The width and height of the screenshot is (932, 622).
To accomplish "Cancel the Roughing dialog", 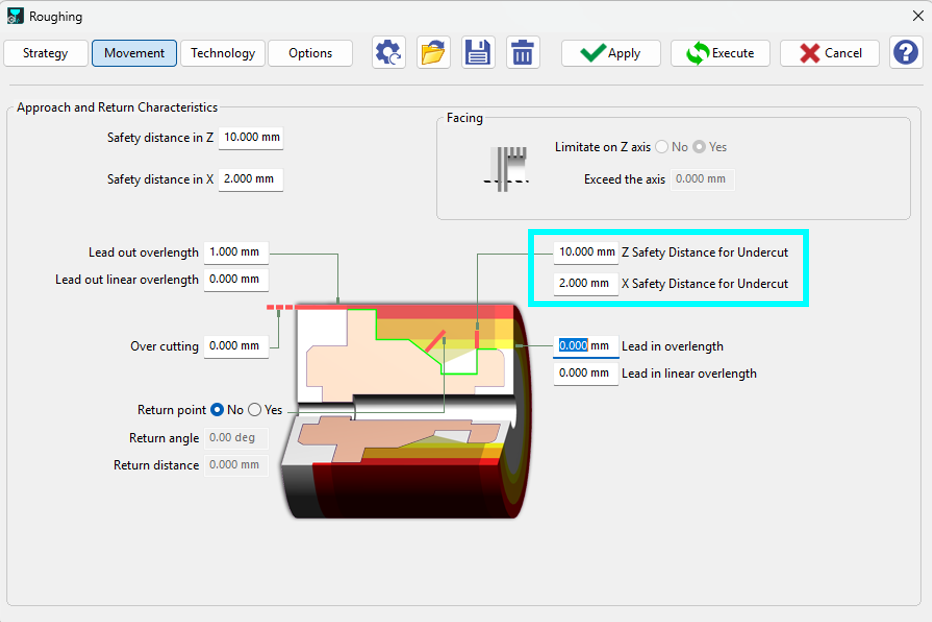I will 830,54.
